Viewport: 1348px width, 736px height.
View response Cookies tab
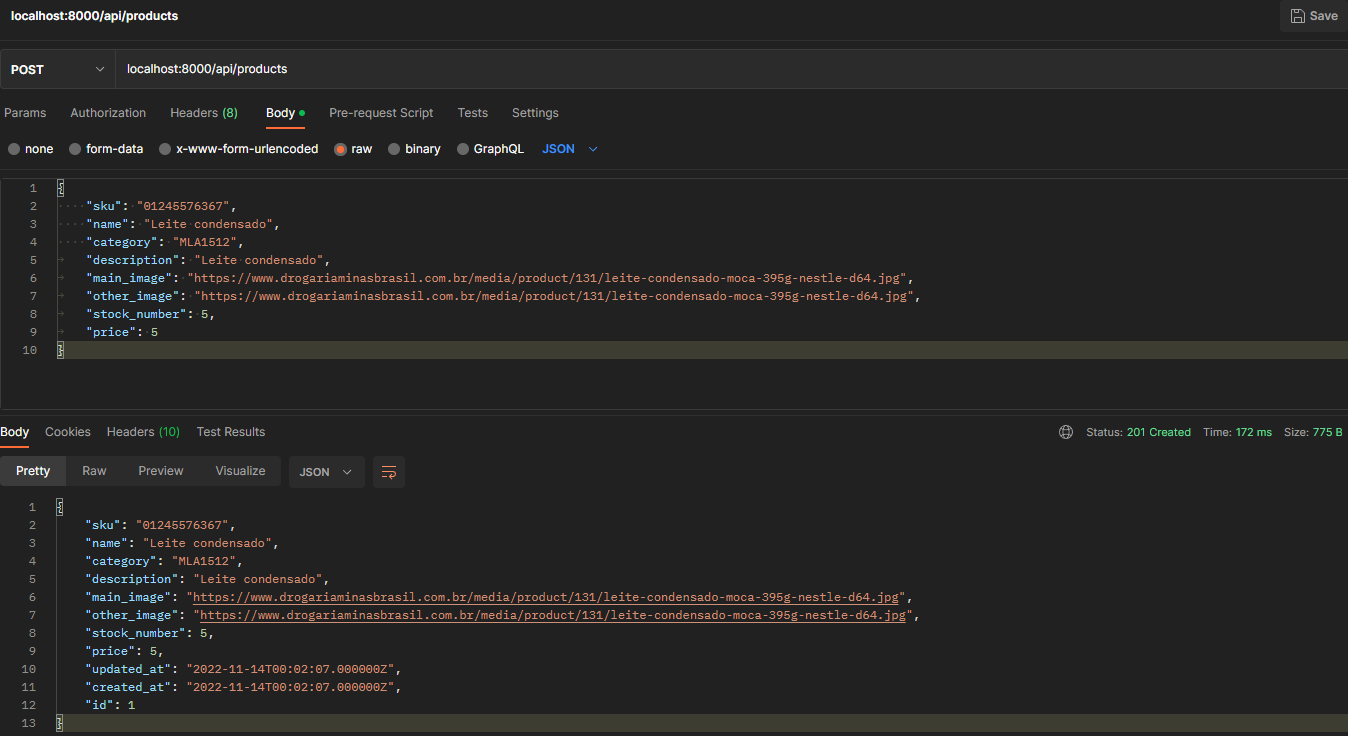pos(67,431)
